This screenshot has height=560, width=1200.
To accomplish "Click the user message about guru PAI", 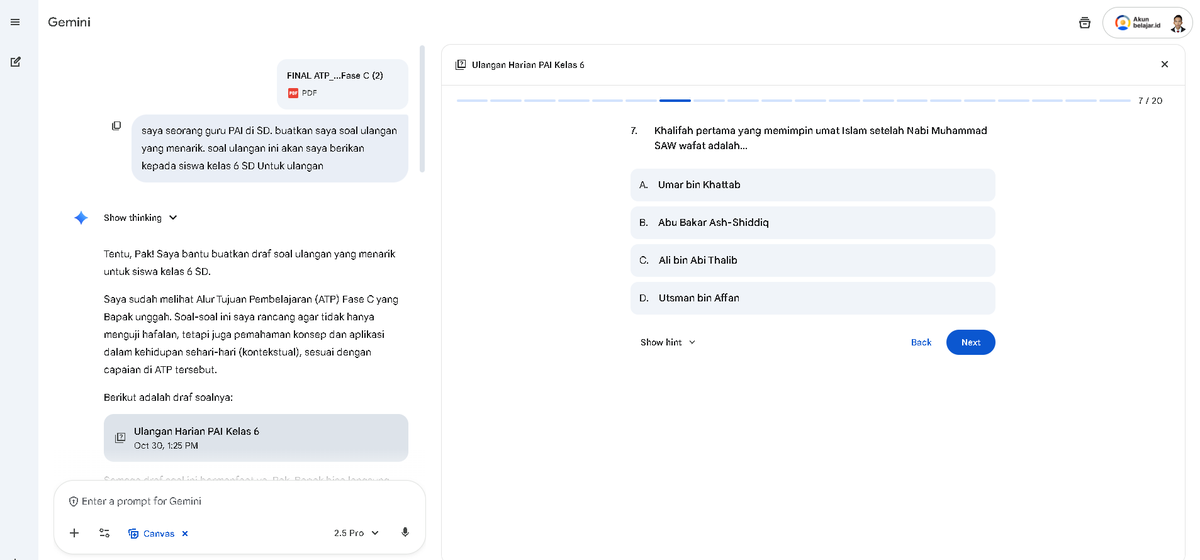I will pyautogui.click(x=270, y=148).
